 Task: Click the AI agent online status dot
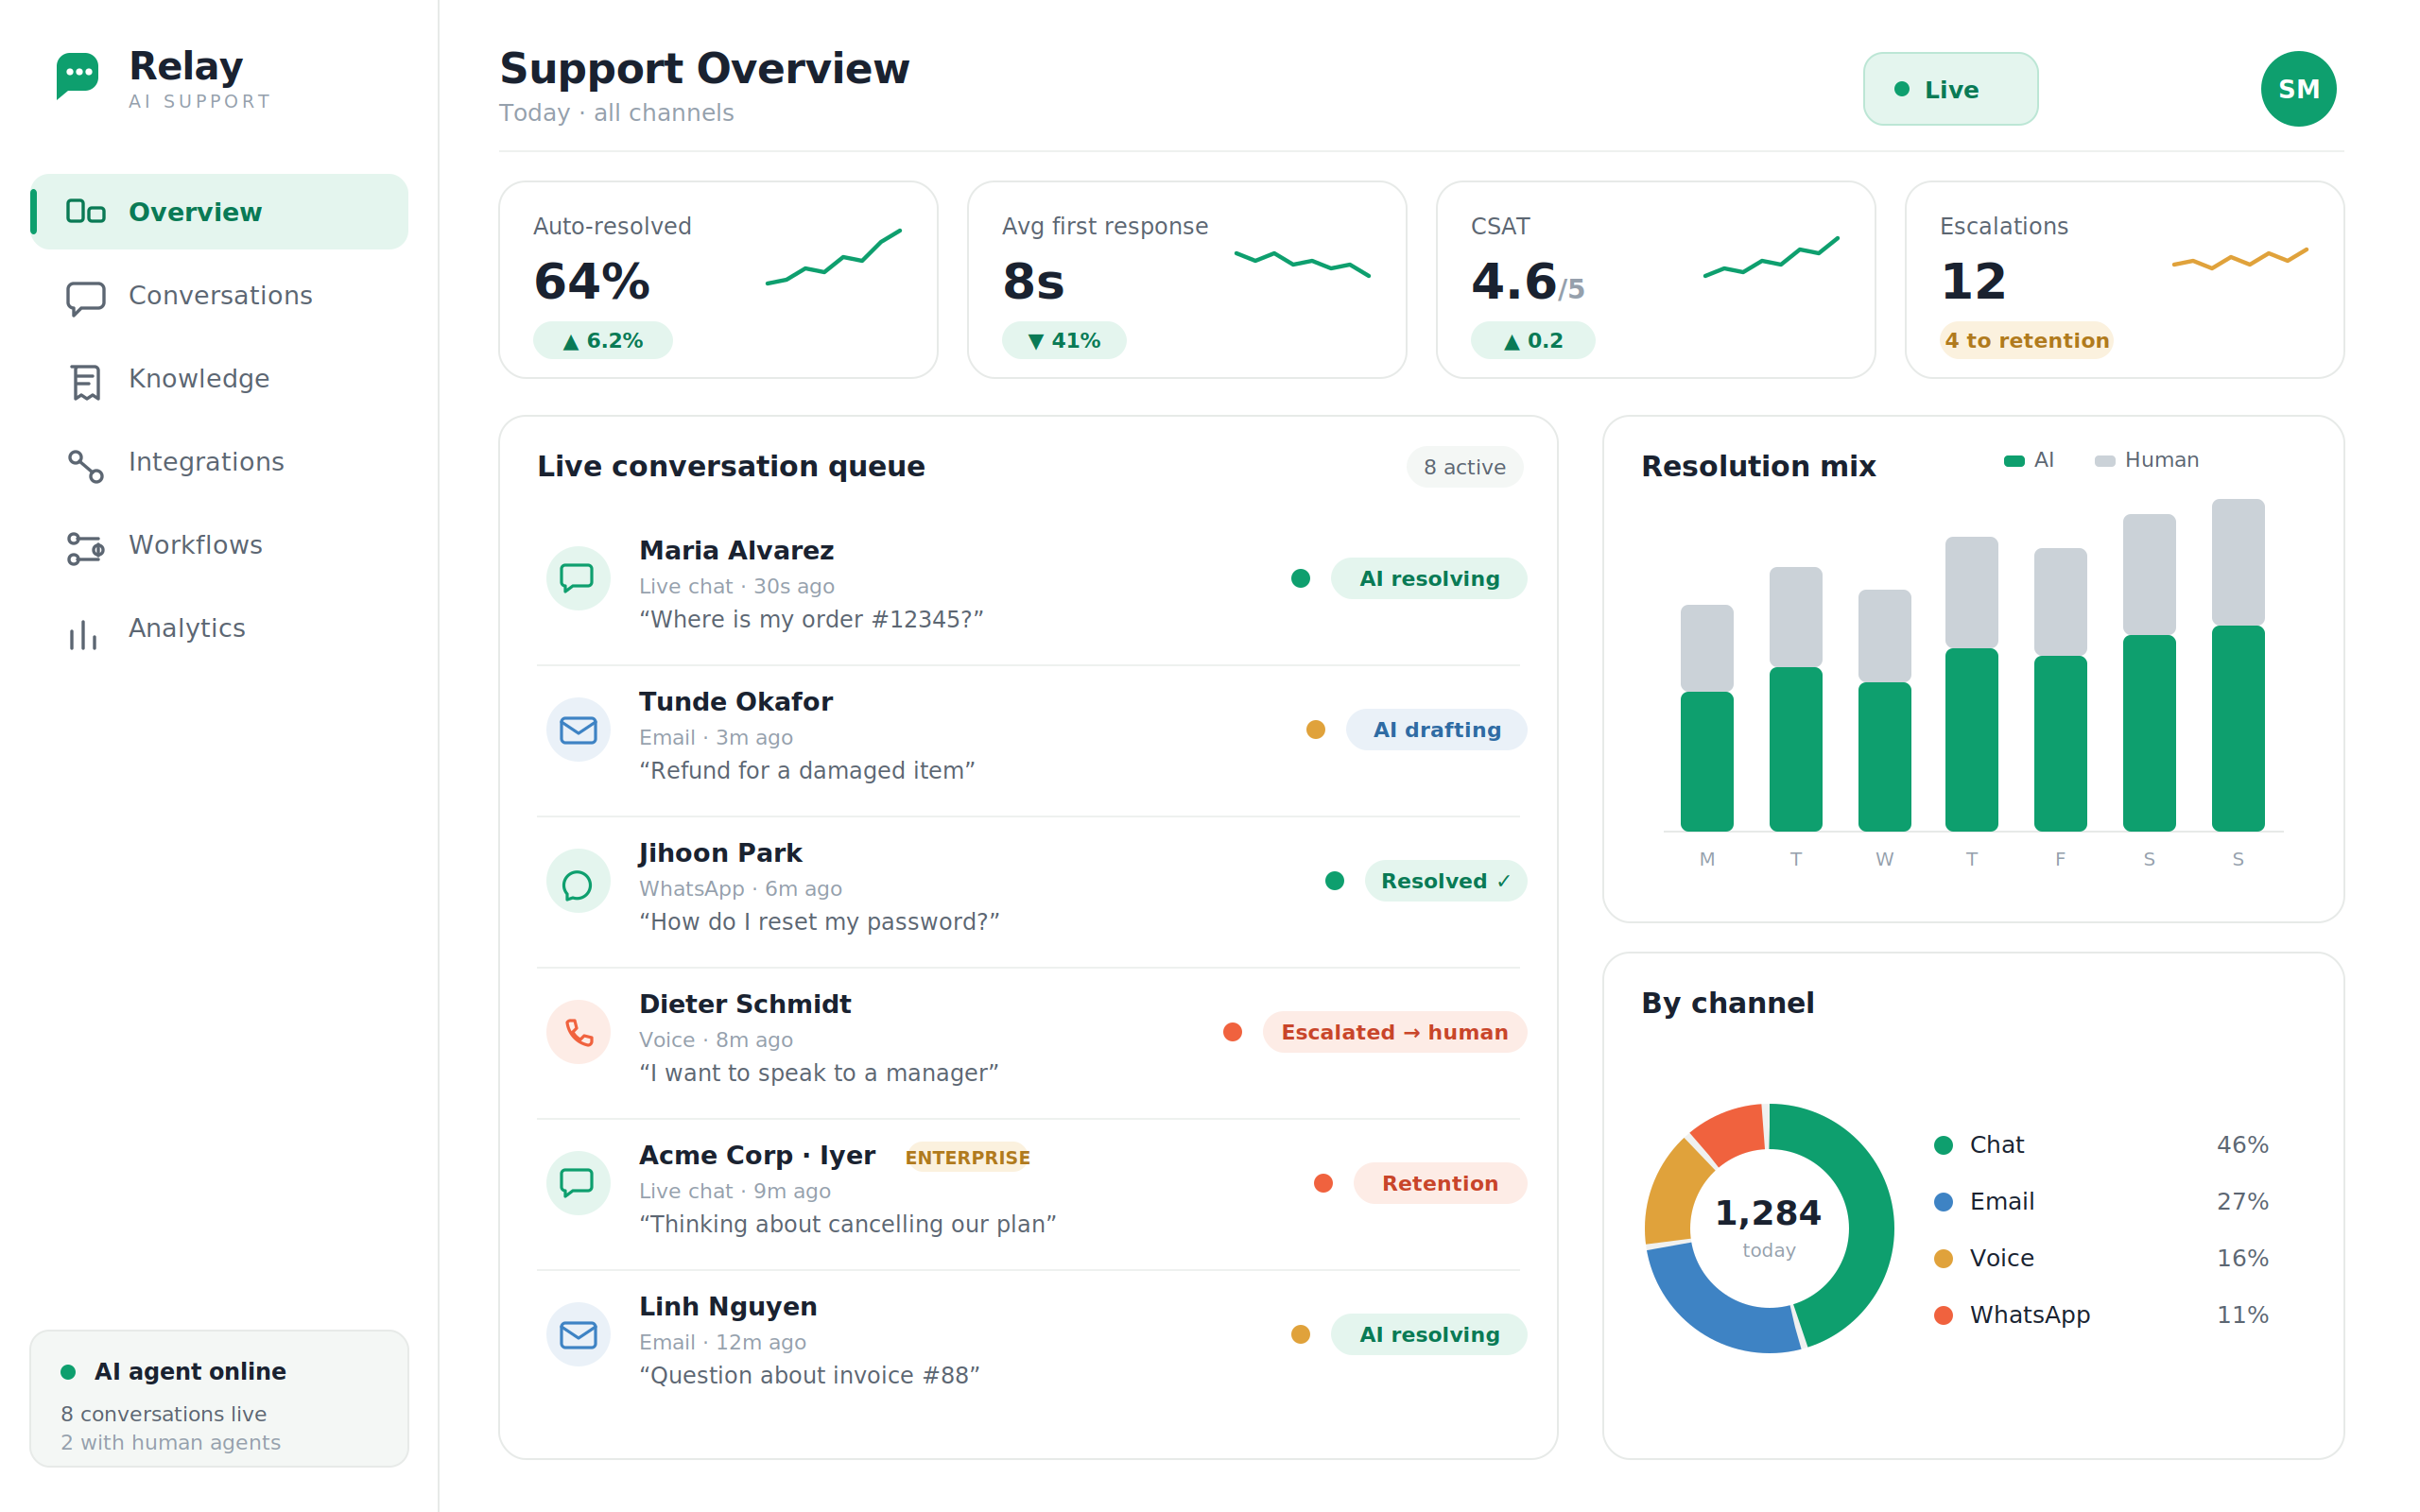68,1372
